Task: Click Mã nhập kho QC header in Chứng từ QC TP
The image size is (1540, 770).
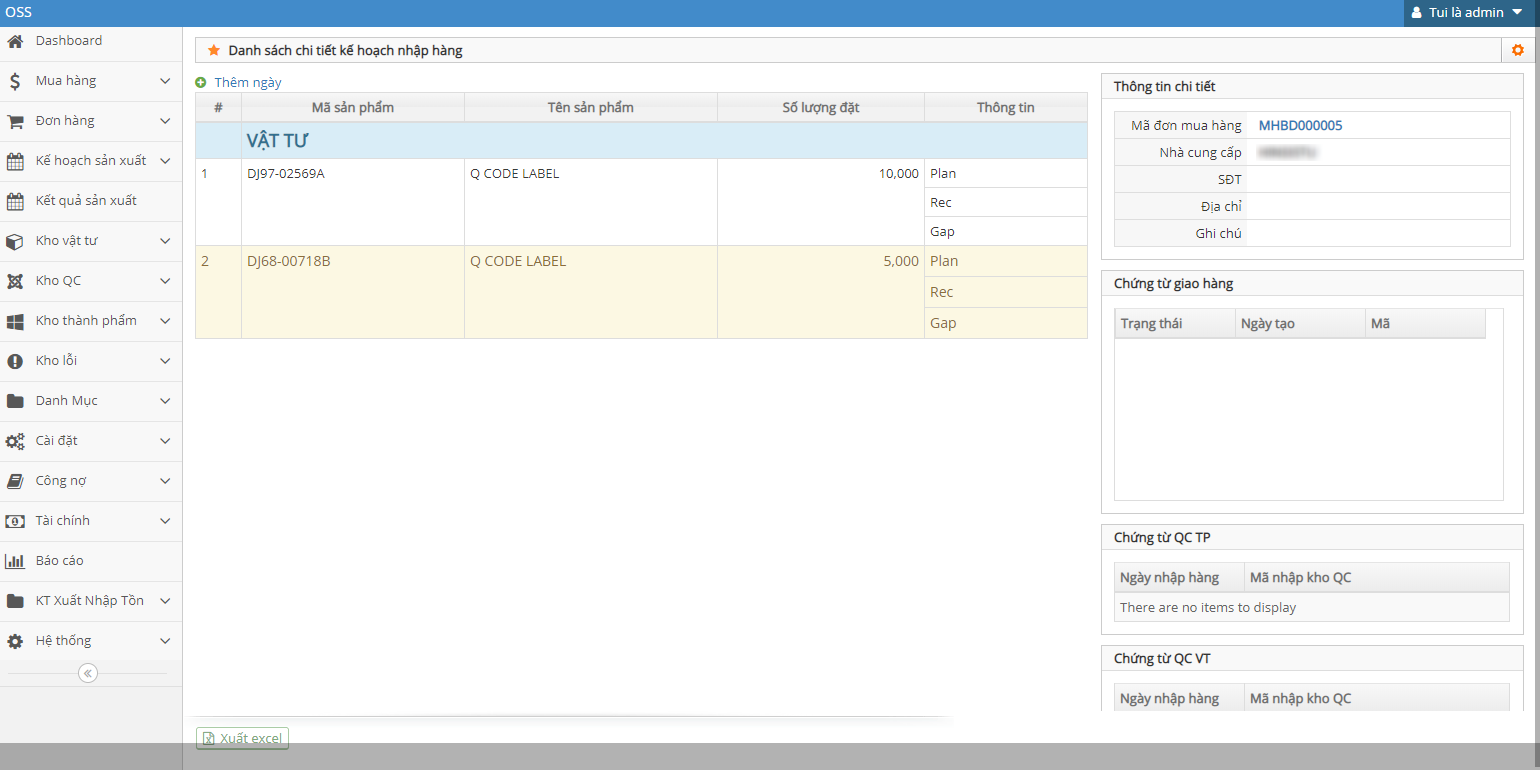Action: pos(1377,578)
